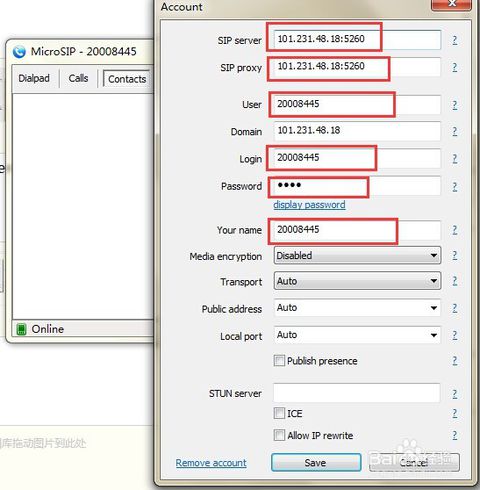Viewport: 480px width, 490px height.
Task: Open the Transport dropdown list
Action: pos(357,281)
